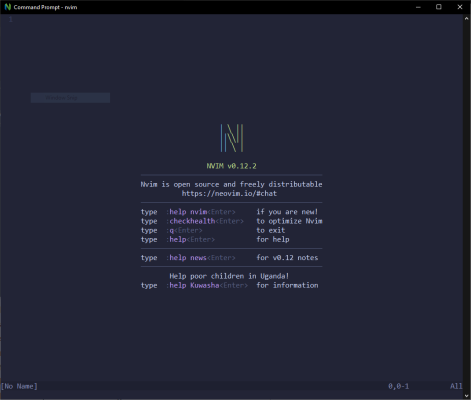Click the 'if you are new!' text
The width and height of the screenshot is (471, 400).
point(287,212)
